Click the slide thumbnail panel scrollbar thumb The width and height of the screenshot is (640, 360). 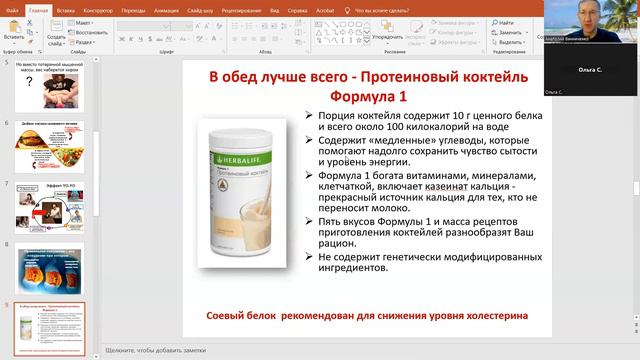[x=96, y=174]
